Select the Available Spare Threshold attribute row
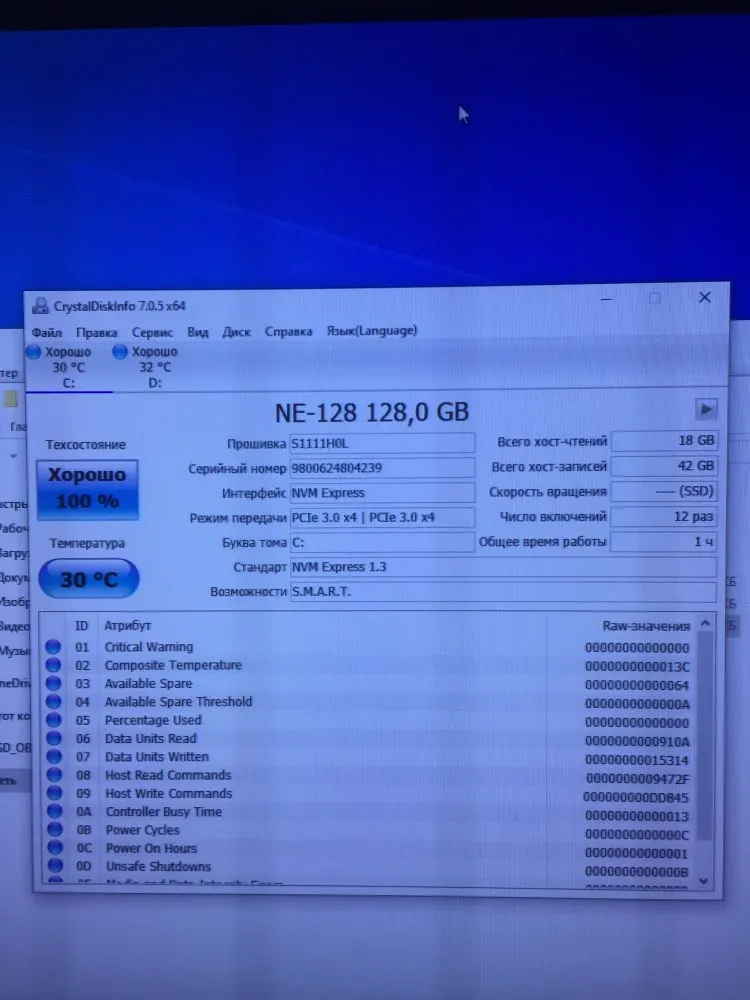750x1000 pixels. pyautogui.click(x=369, y=702)
